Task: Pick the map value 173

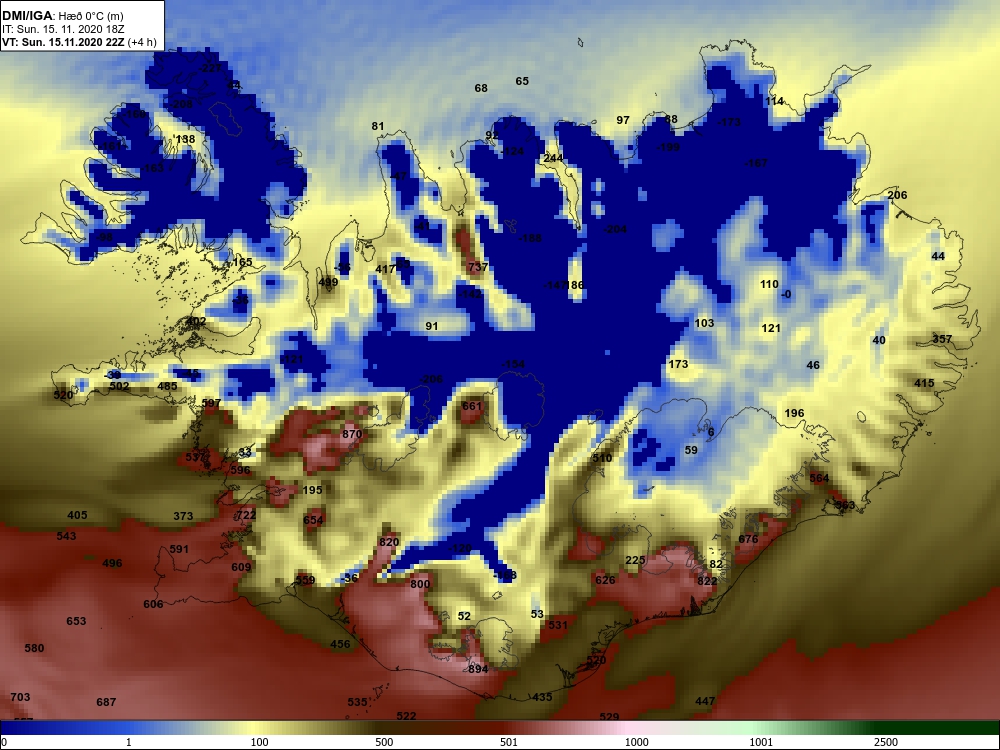Action: tap(678, 364)
